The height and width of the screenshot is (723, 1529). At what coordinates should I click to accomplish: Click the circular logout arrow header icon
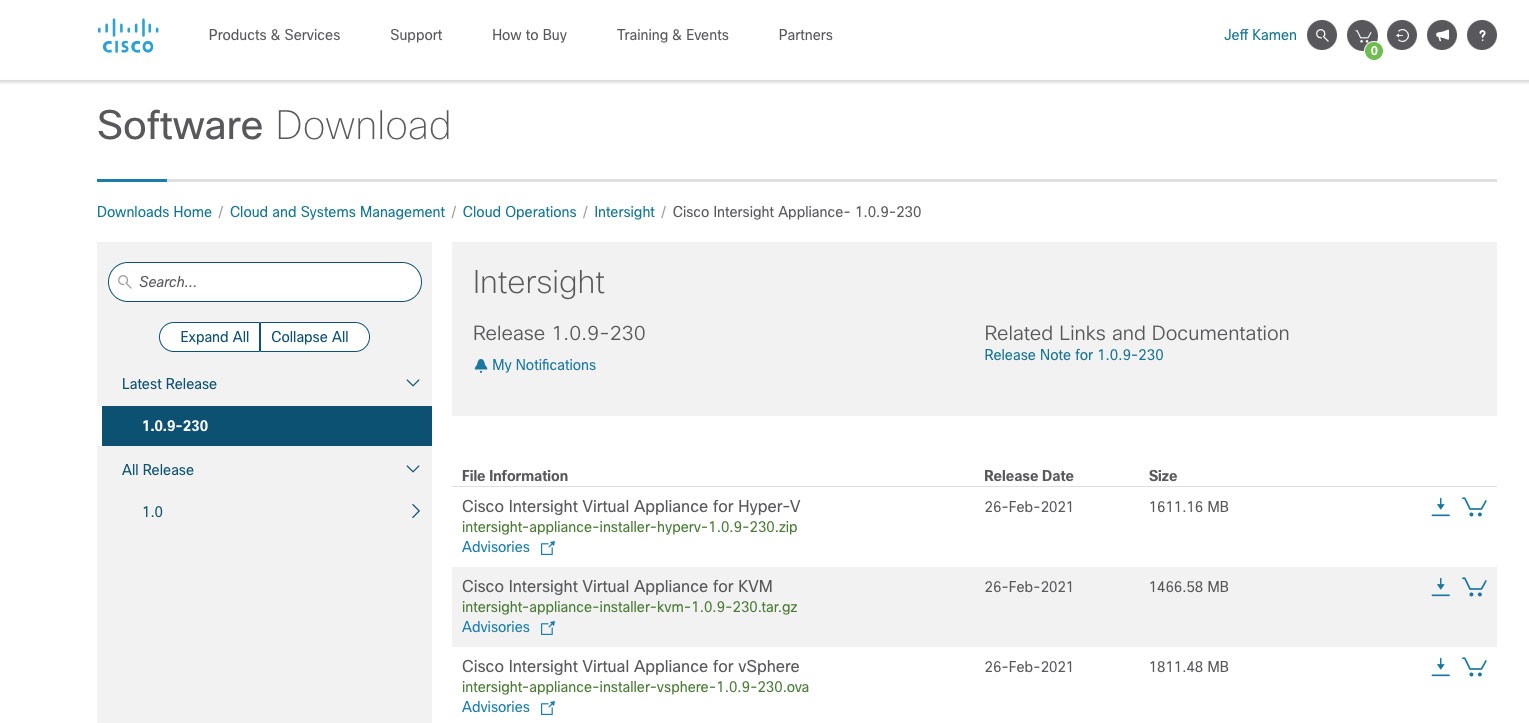point(1402,35)
